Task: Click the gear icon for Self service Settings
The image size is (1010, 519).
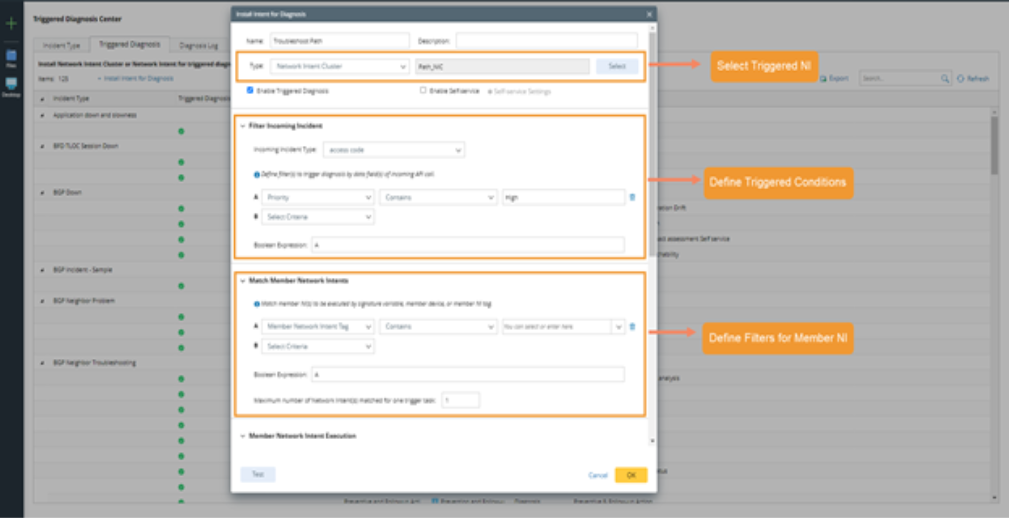Action: coord(490,91)
